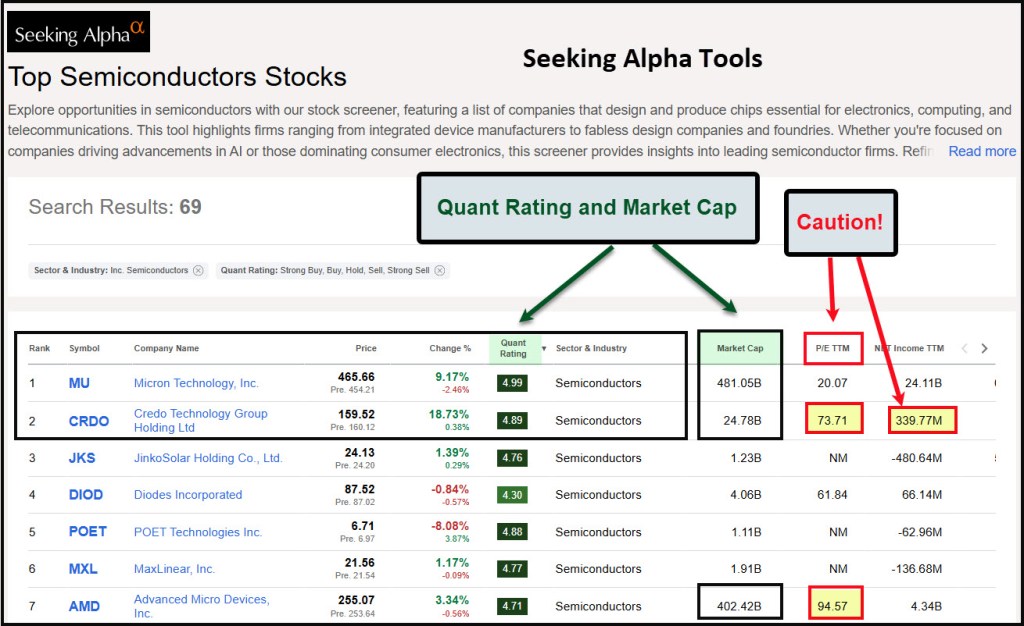This screenshot has width=1024, height=626.
Task: Click the 4.99 quant rating badge
Action: (512, 383)
